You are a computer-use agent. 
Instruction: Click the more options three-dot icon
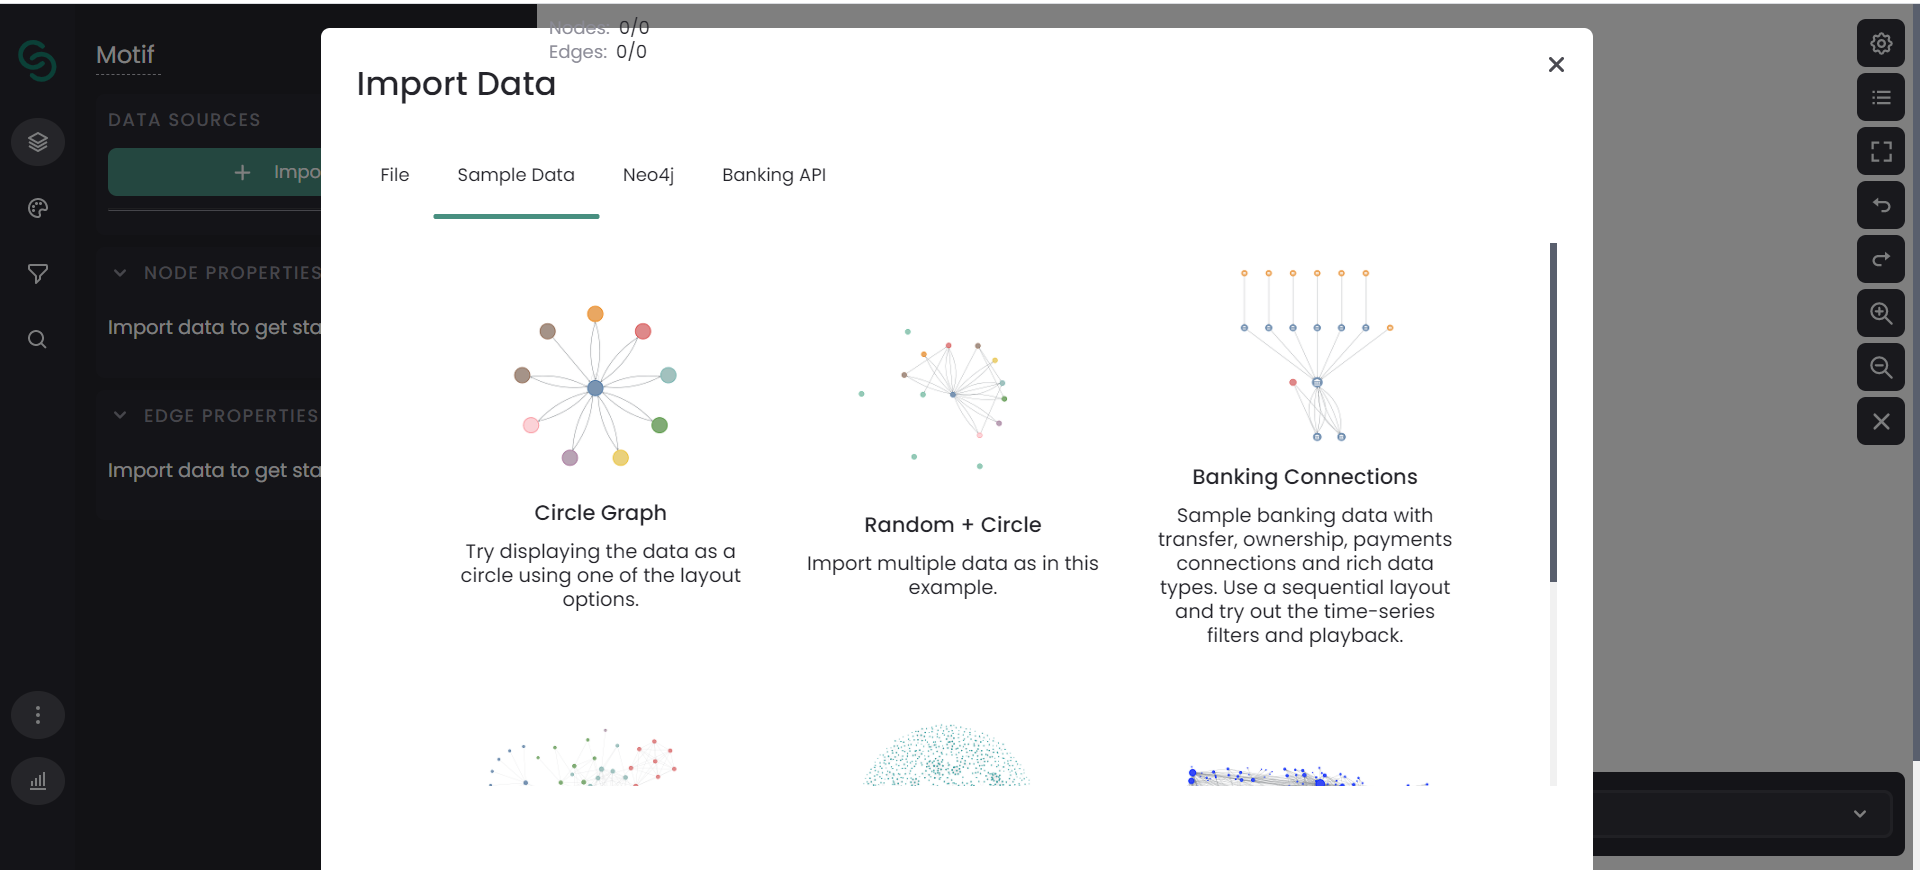coord(37,715)
